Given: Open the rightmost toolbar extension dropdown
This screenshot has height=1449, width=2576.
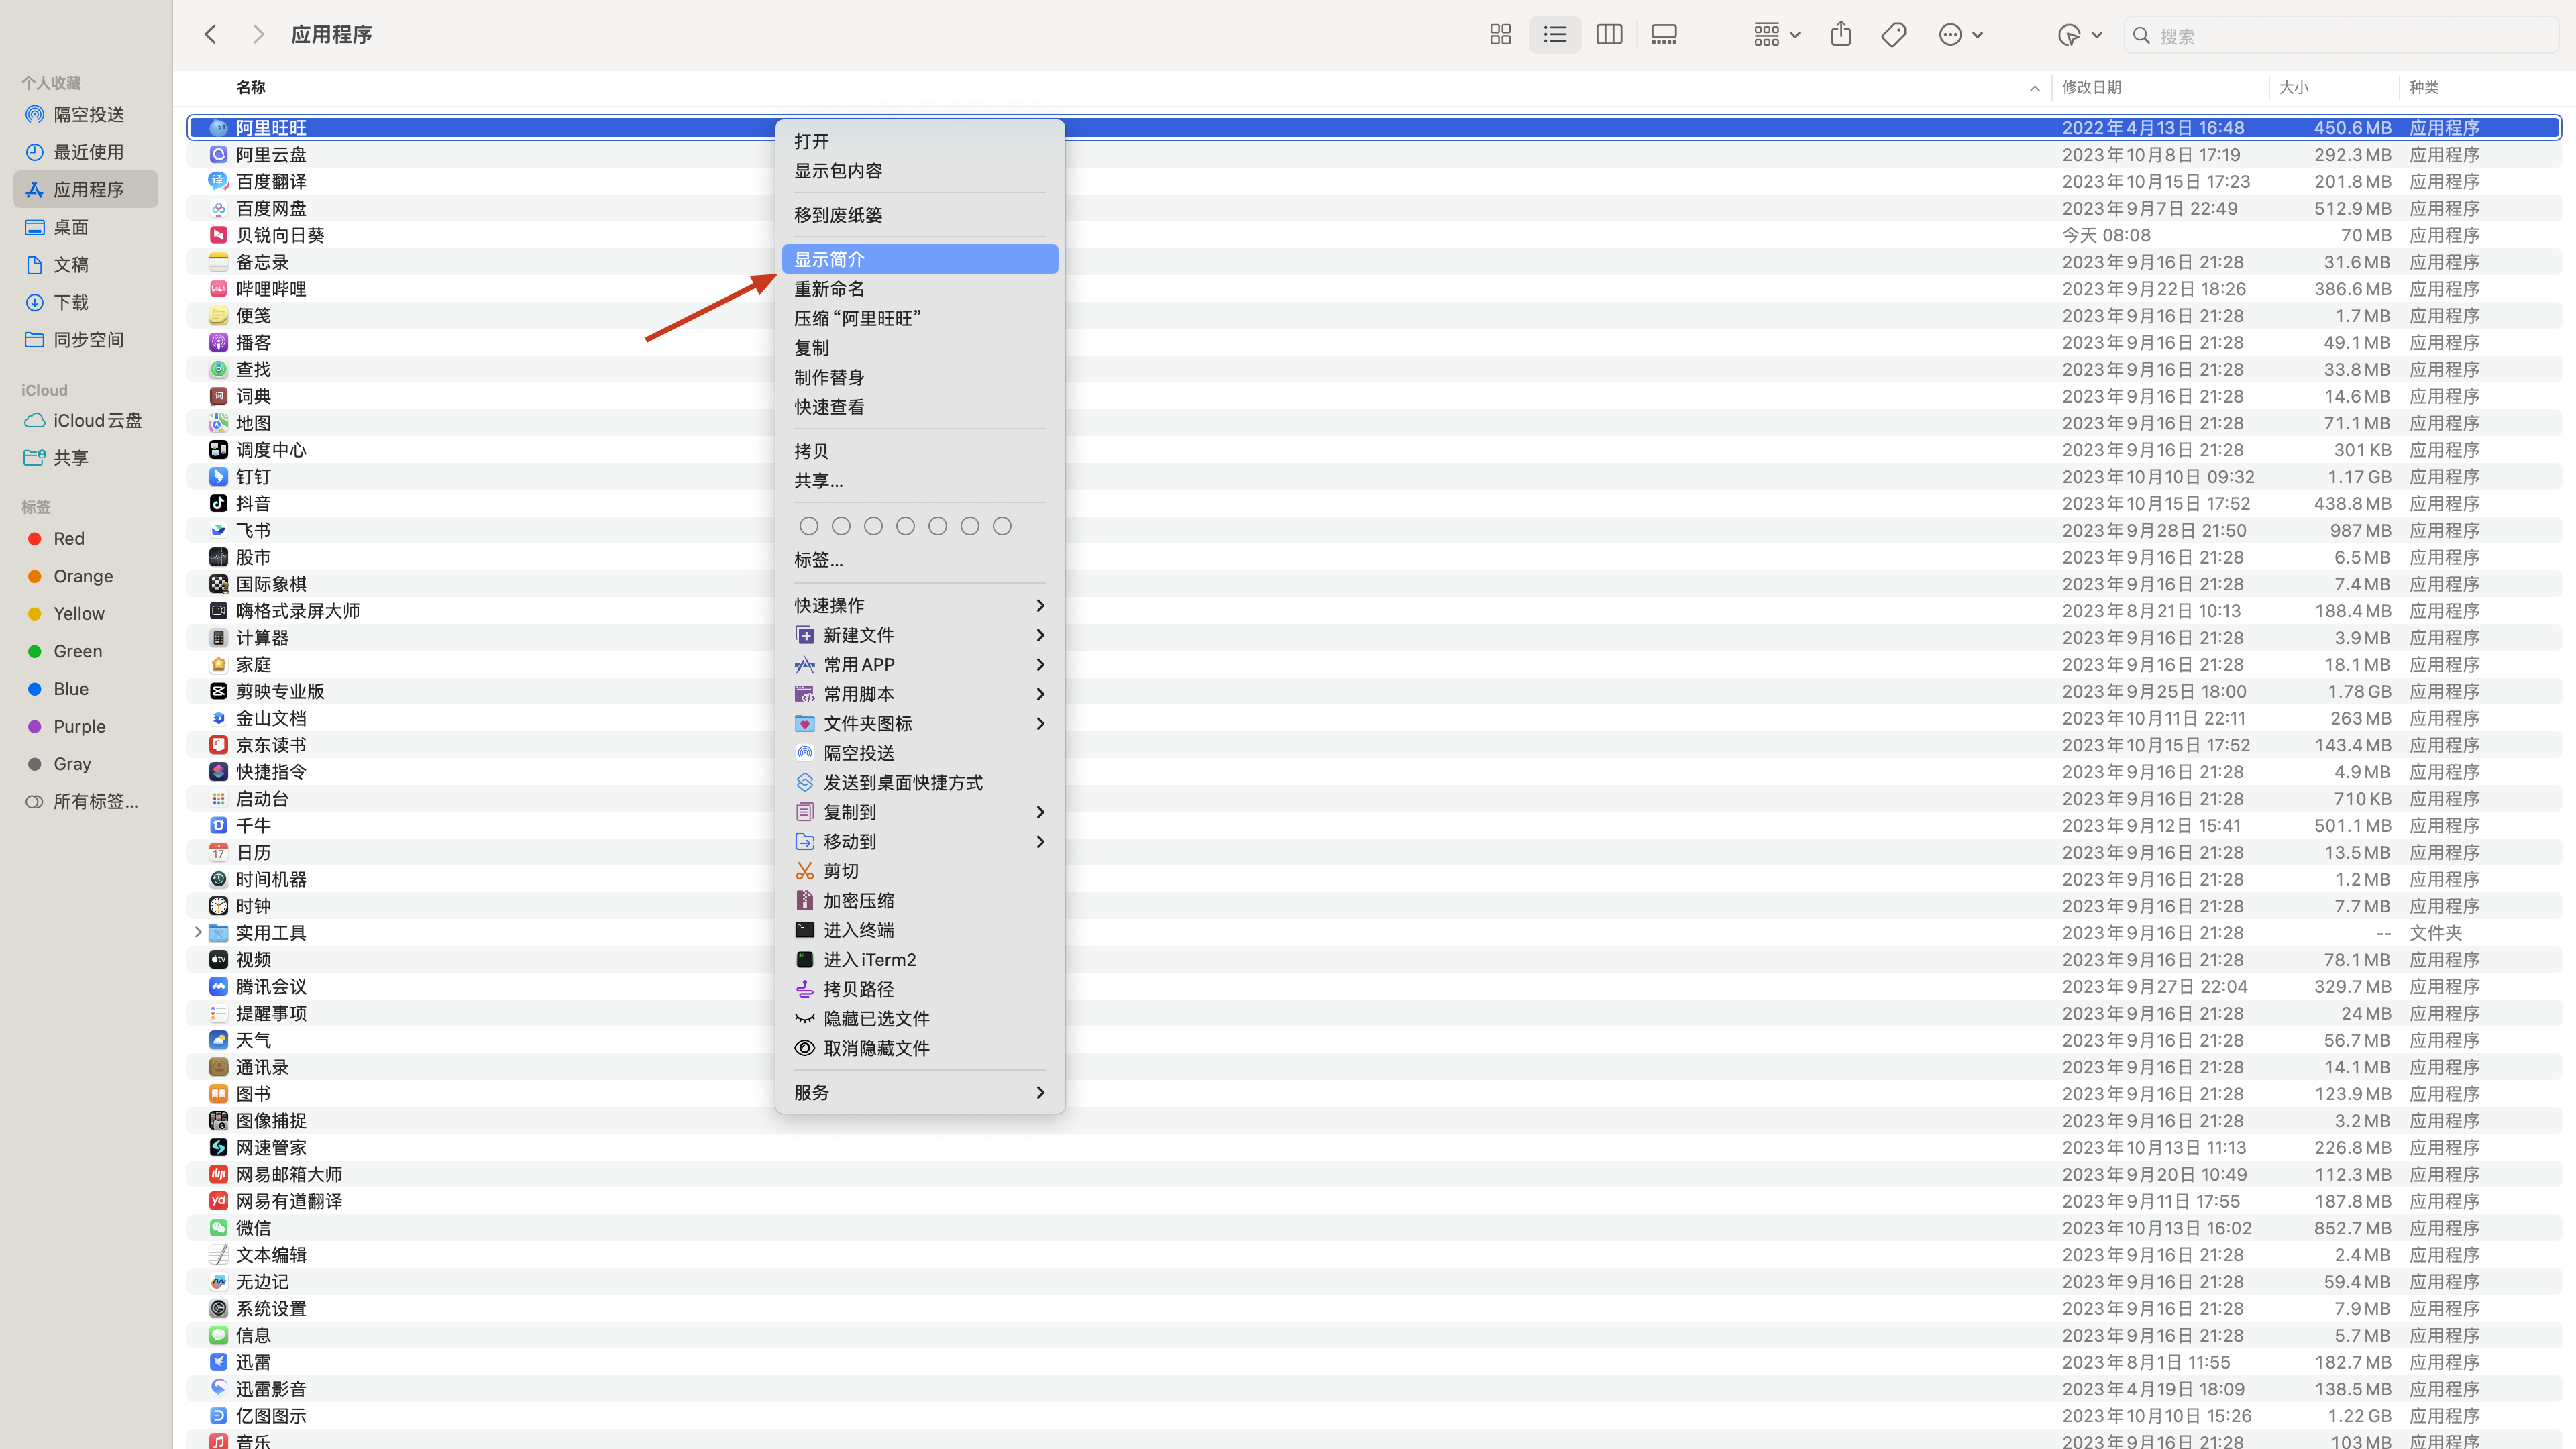Looking at the screenshot, I should (x=2080, y=35).
